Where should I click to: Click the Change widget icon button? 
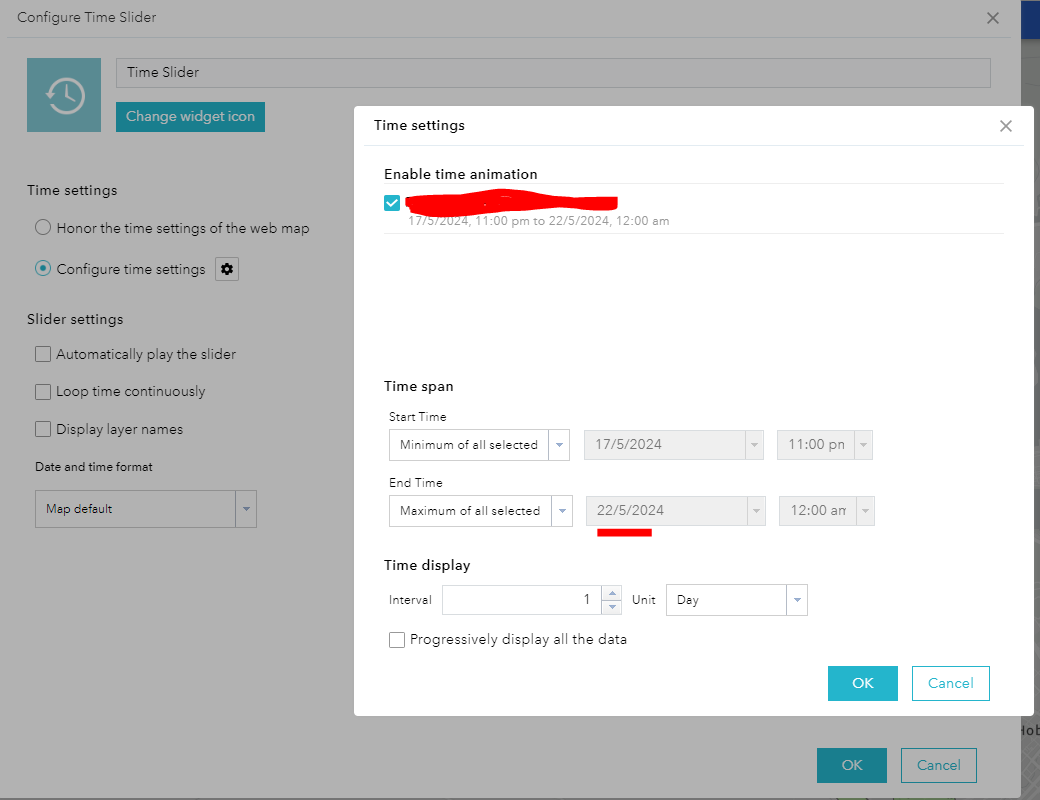(190, 116)
